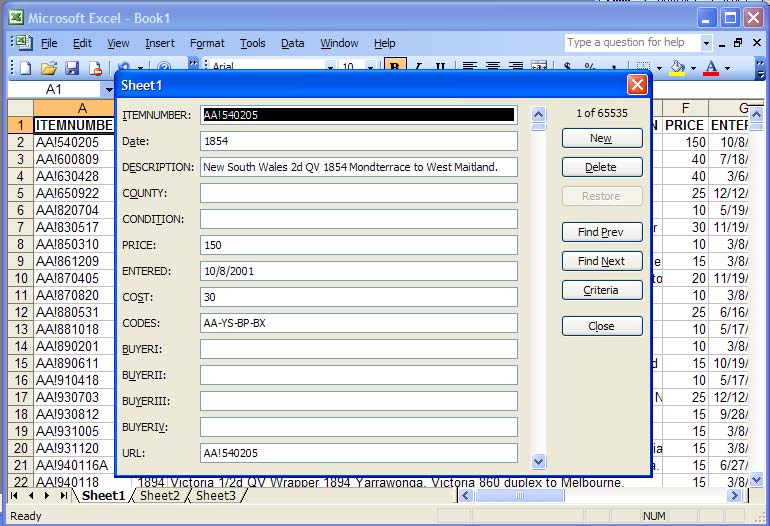Click the New blank workbook toolbar icon
The width and height of the screenshot is (770, 526).
[26, 68]
